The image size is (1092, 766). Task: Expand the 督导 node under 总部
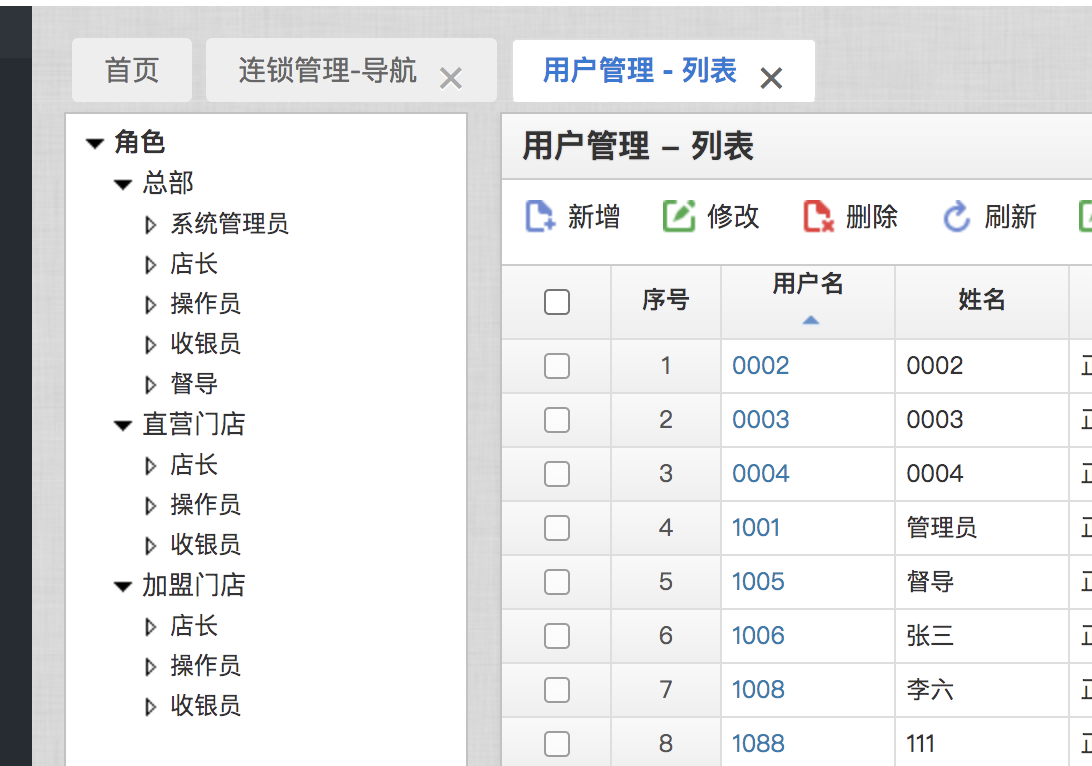(x=151, y=384)
